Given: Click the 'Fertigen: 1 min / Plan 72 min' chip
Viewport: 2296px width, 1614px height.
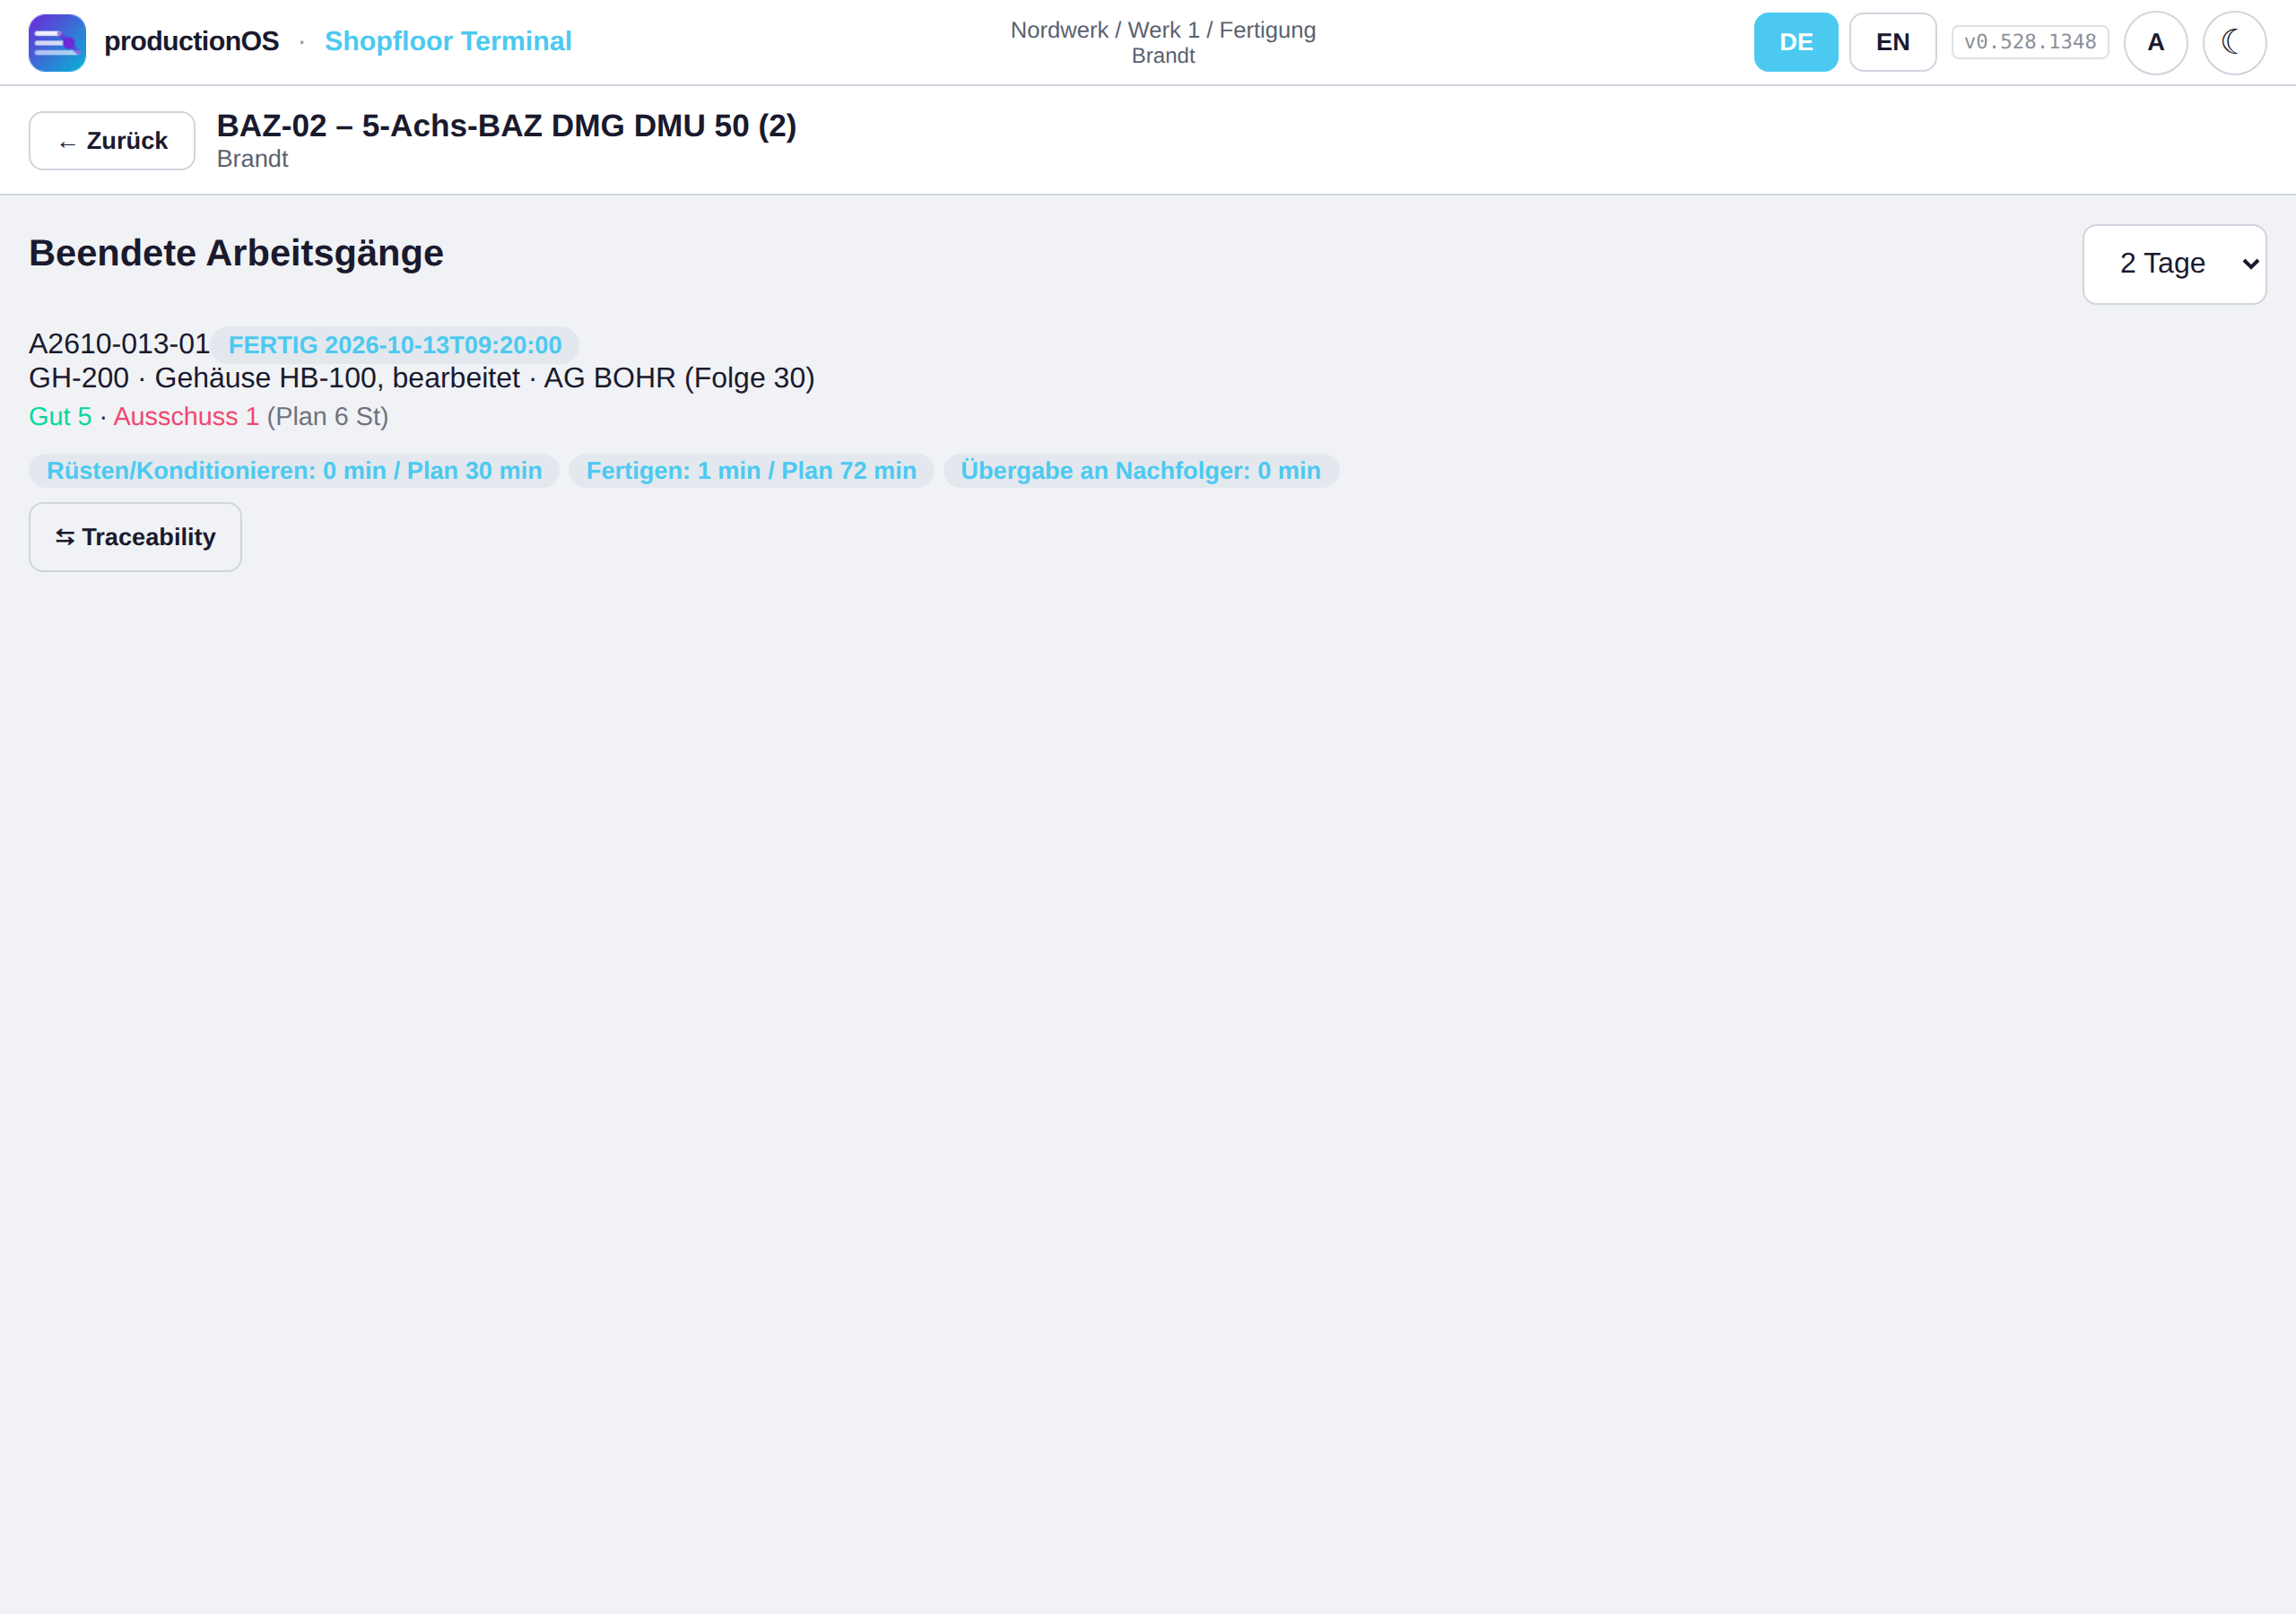Looking at the screenshot, I should click(751, 471).
